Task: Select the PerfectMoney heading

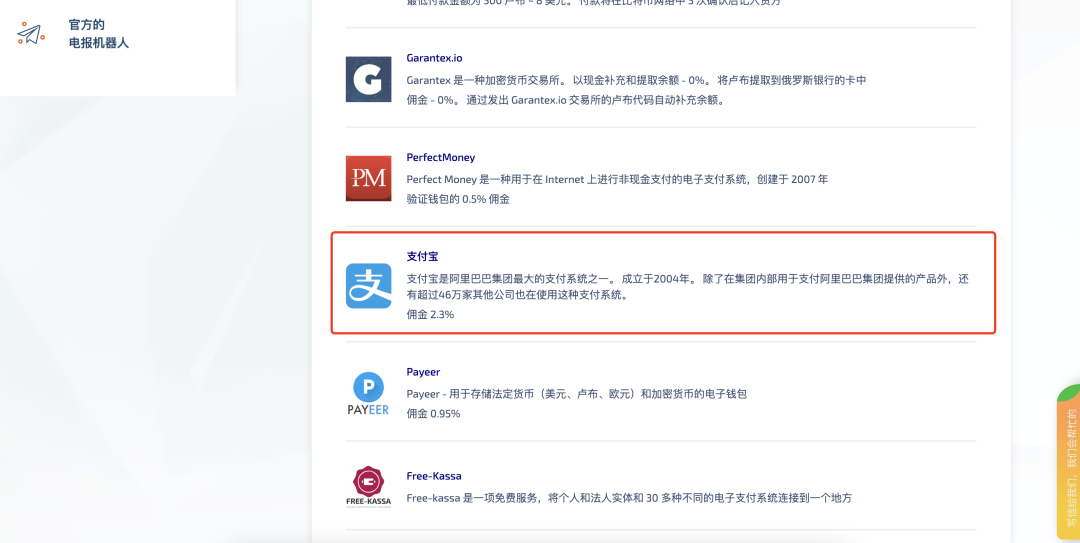Action: [x=441, y=157]
